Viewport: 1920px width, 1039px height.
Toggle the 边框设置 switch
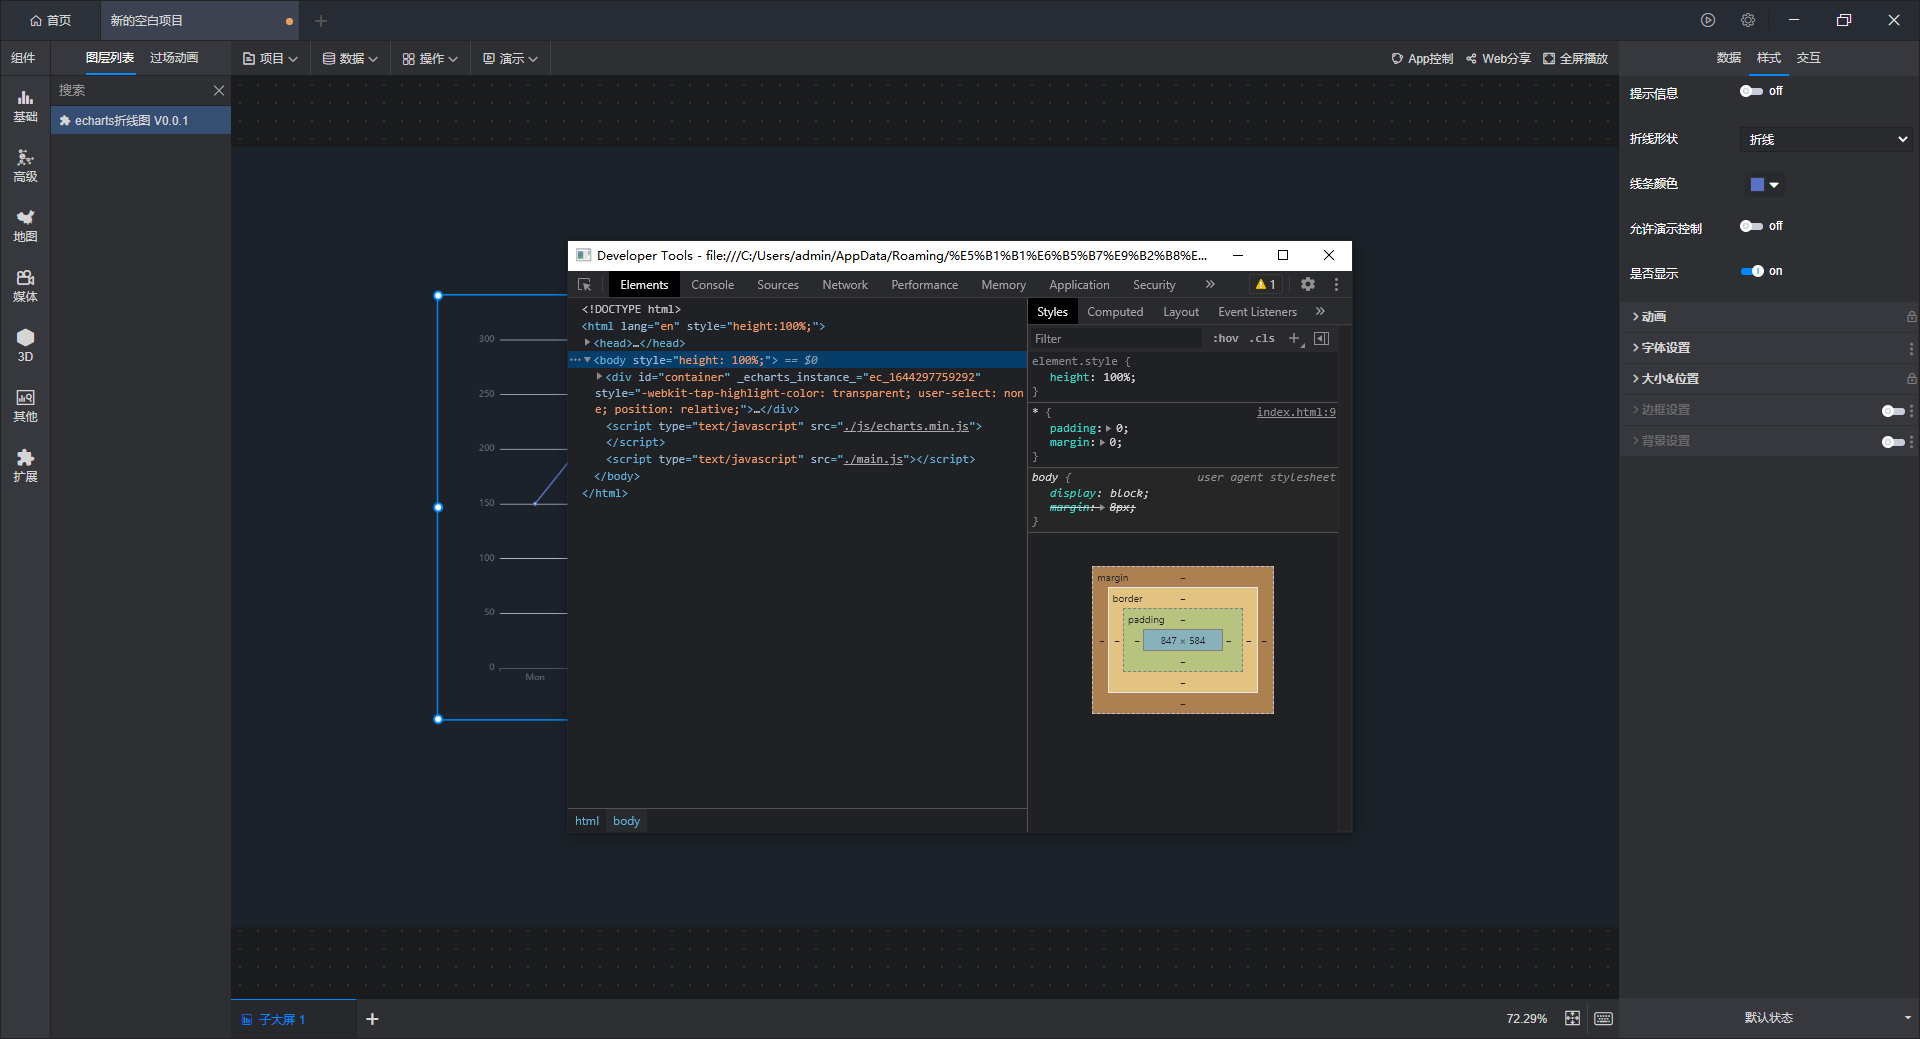pos(1892,411)
